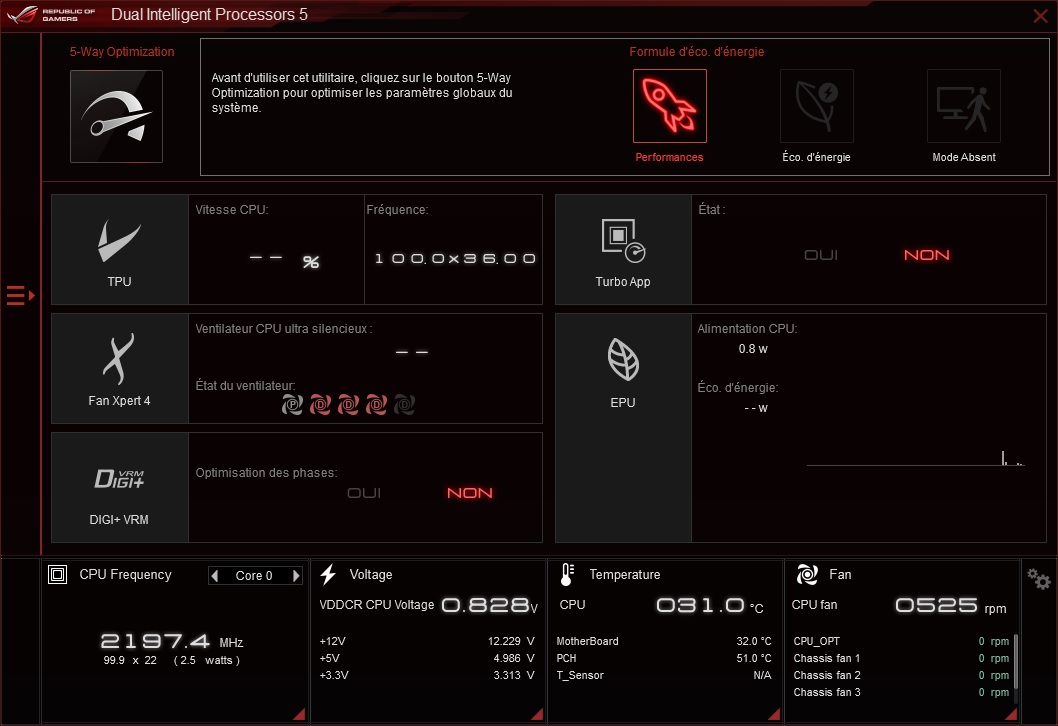
Task: Expand the left side menu panel
Action: pyautogui.click(x=20, y=295)
